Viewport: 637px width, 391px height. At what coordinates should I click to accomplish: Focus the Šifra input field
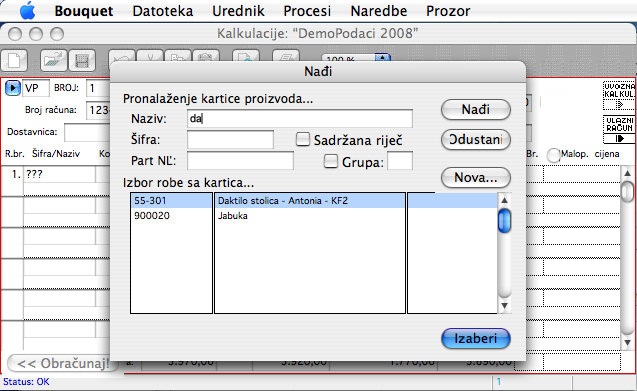coord(230,139)
